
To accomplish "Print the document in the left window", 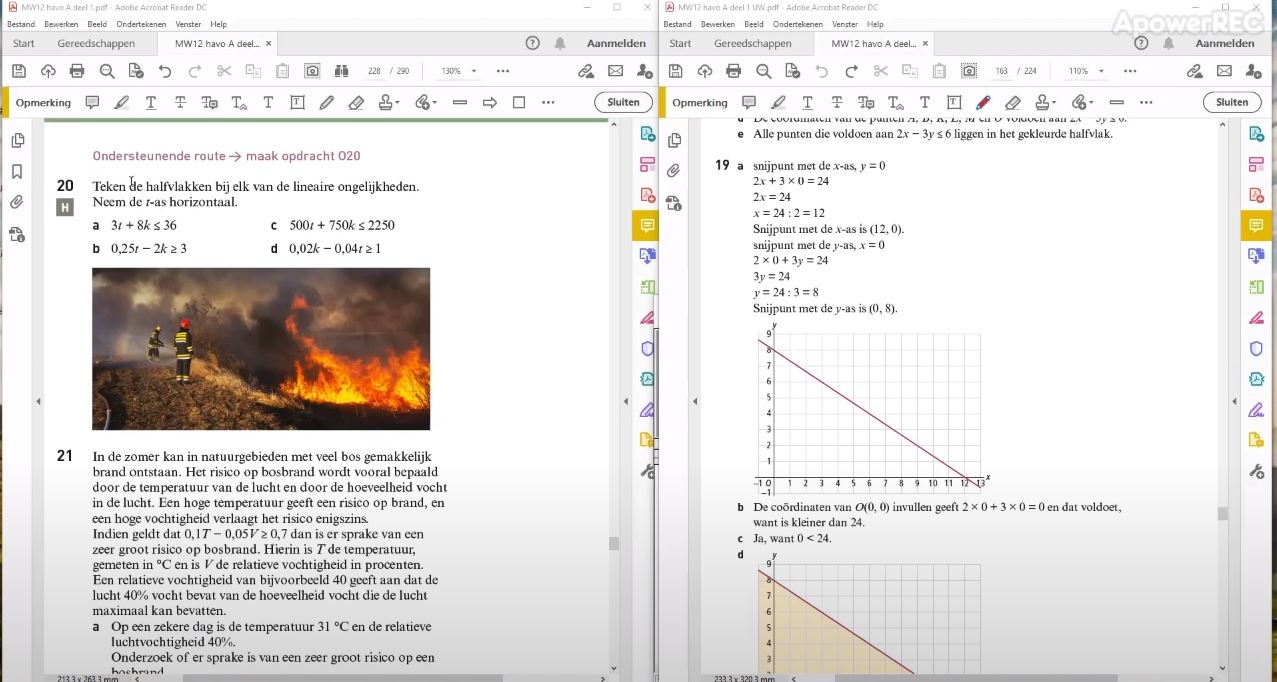I will (x=77, y=71).
